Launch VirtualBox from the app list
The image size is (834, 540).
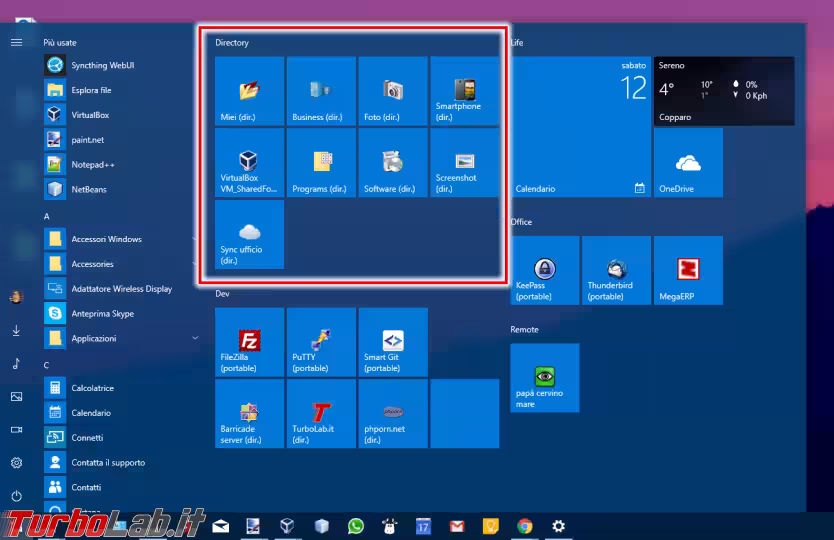120,115
